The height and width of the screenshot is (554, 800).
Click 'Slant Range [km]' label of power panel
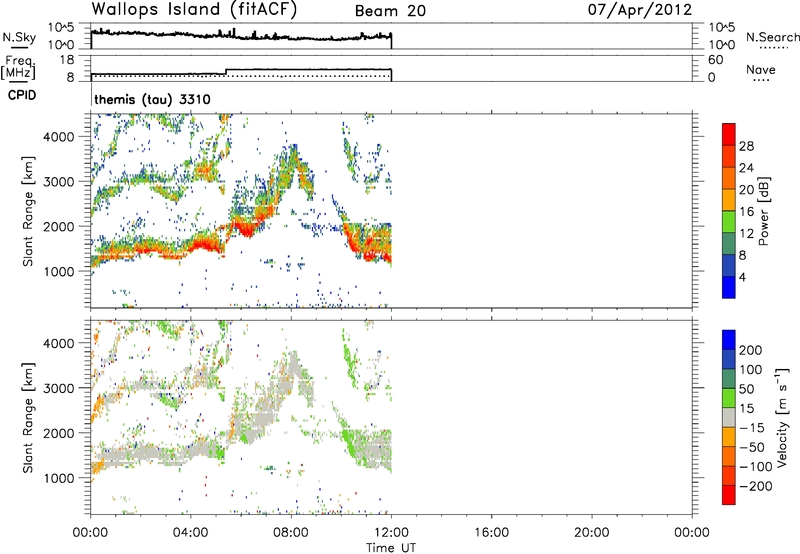28,212
